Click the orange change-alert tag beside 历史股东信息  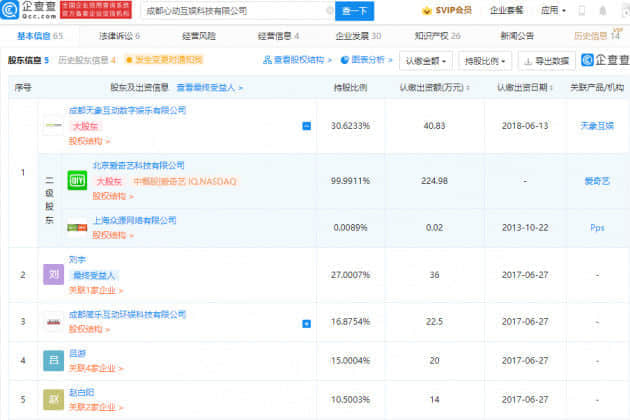[x=164, y=60]
